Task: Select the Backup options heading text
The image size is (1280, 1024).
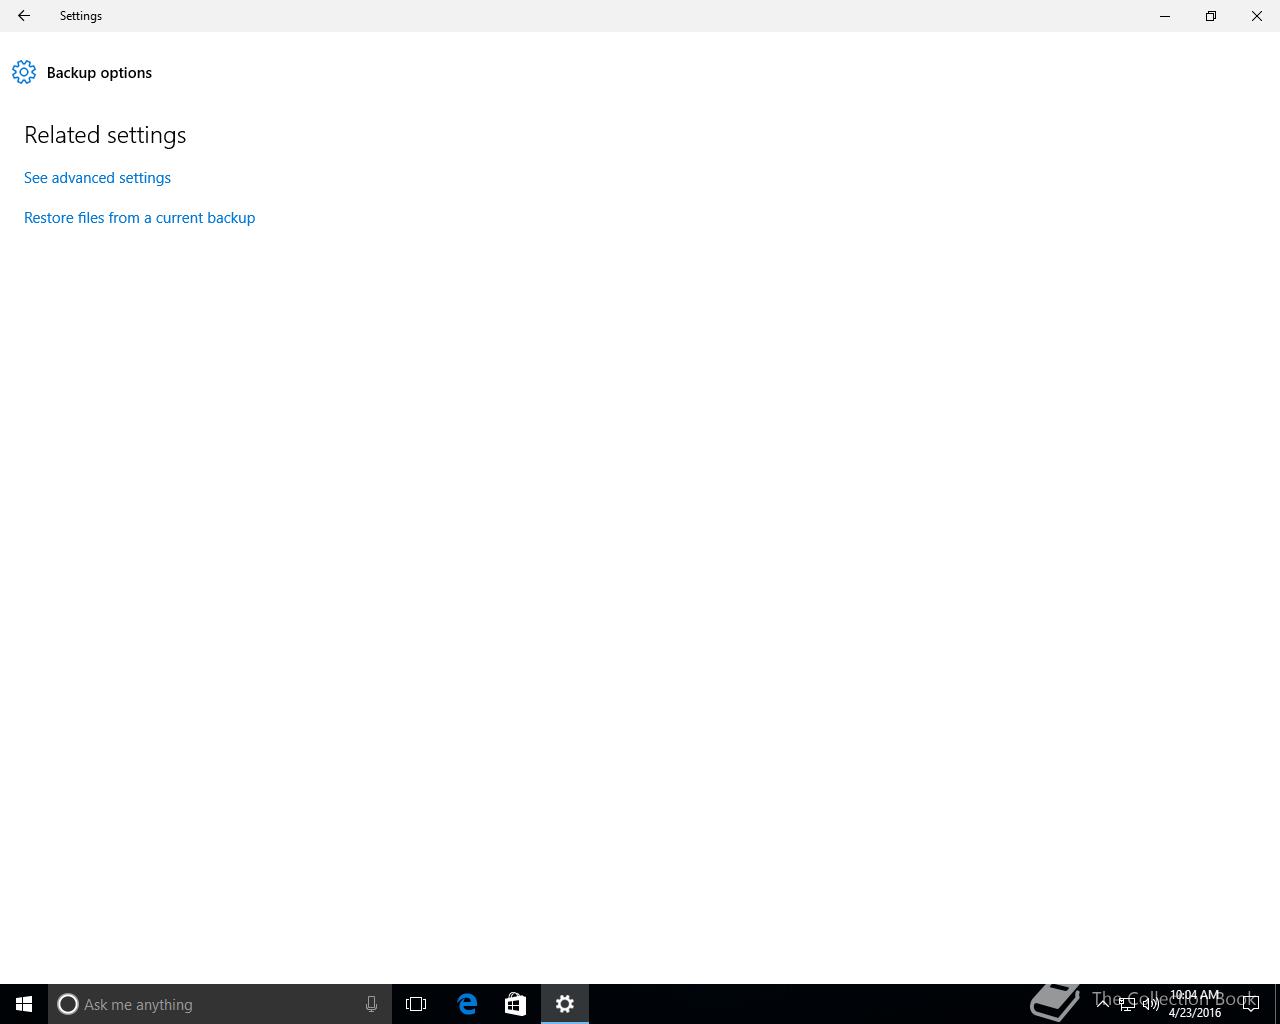Action: tap(99, 73)
